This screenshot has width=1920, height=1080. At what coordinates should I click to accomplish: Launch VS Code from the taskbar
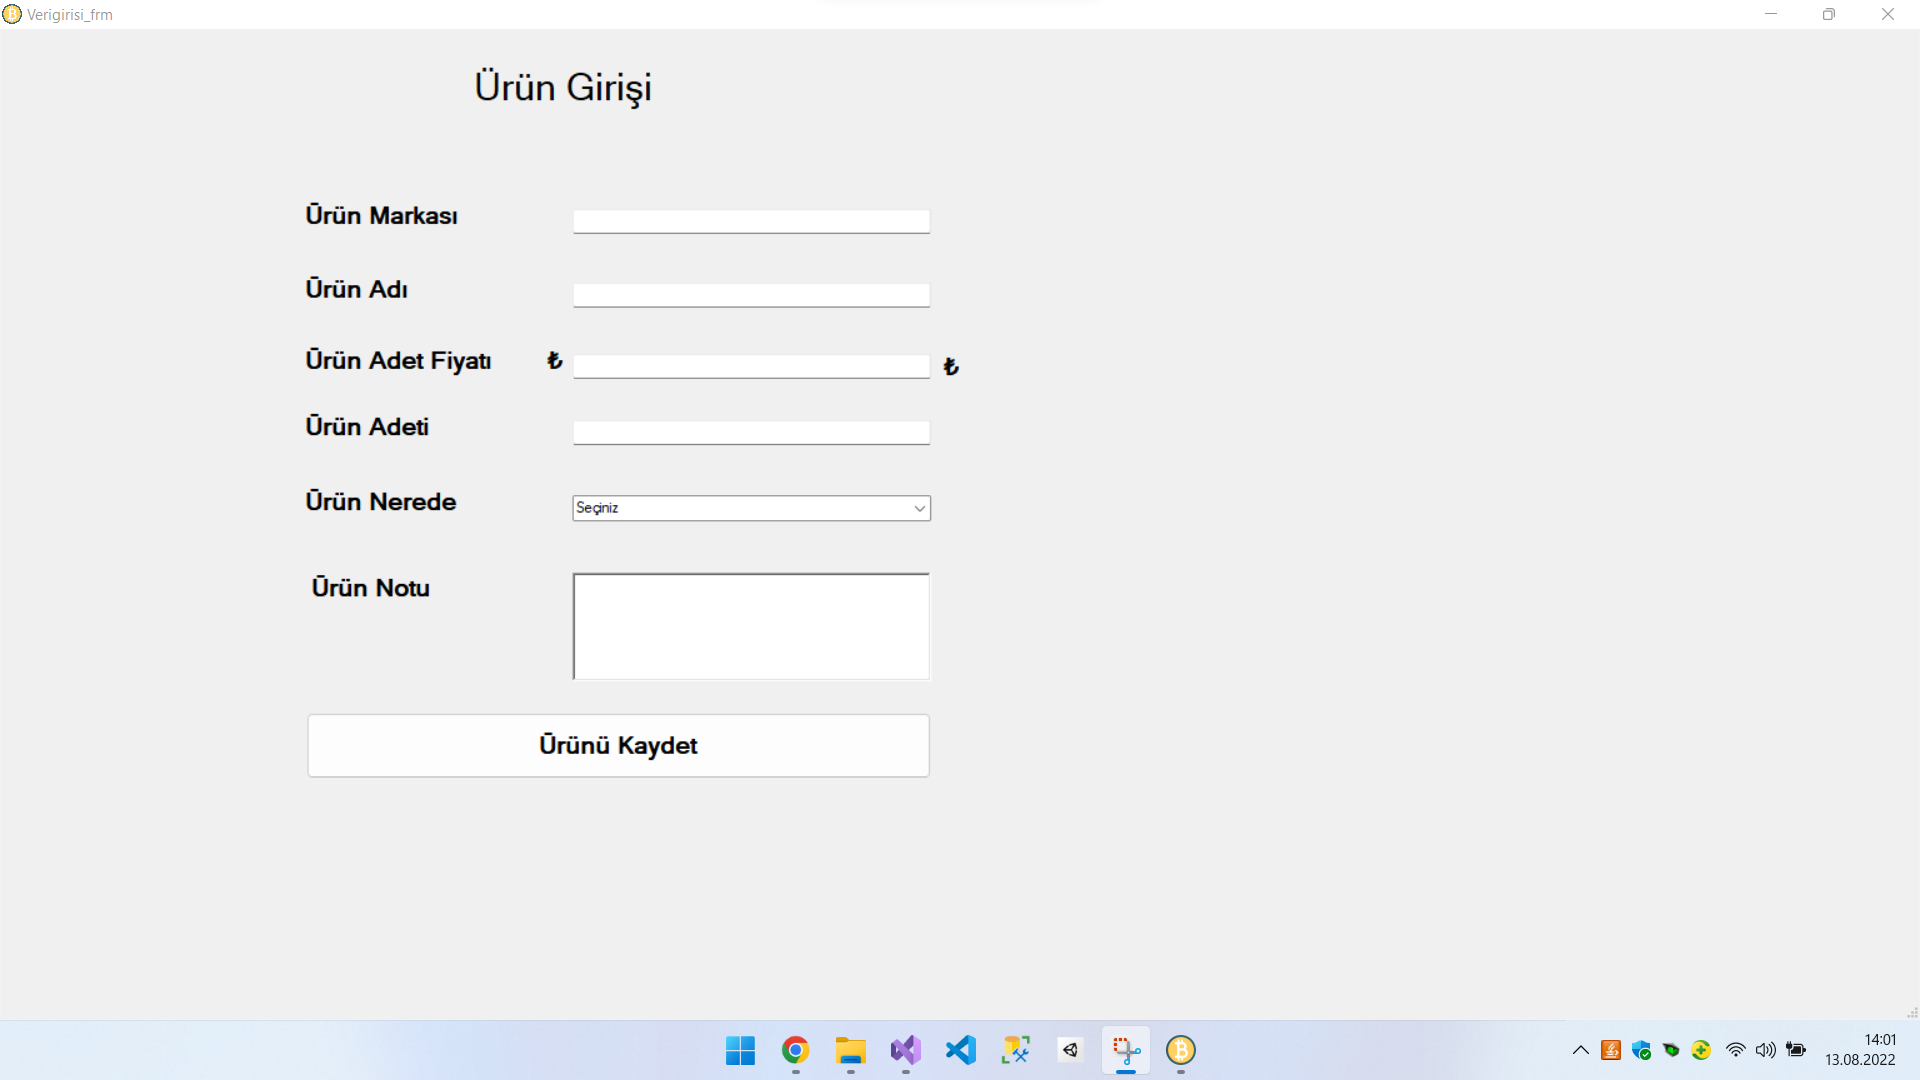point(960,1051)
